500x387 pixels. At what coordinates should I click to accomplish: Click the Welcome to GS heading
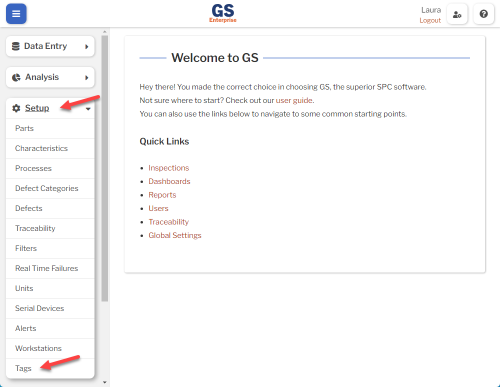coord(215,58)
